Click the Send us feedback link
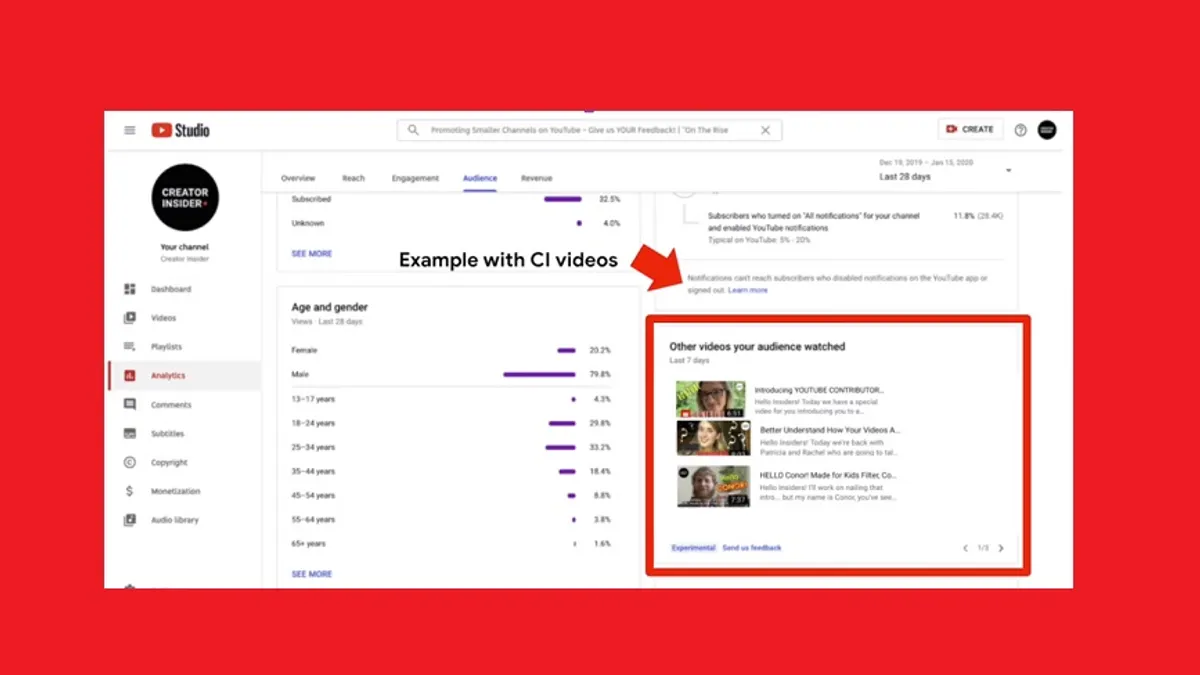This screenshot has height=675, width=1200. (x=752, y=548)
